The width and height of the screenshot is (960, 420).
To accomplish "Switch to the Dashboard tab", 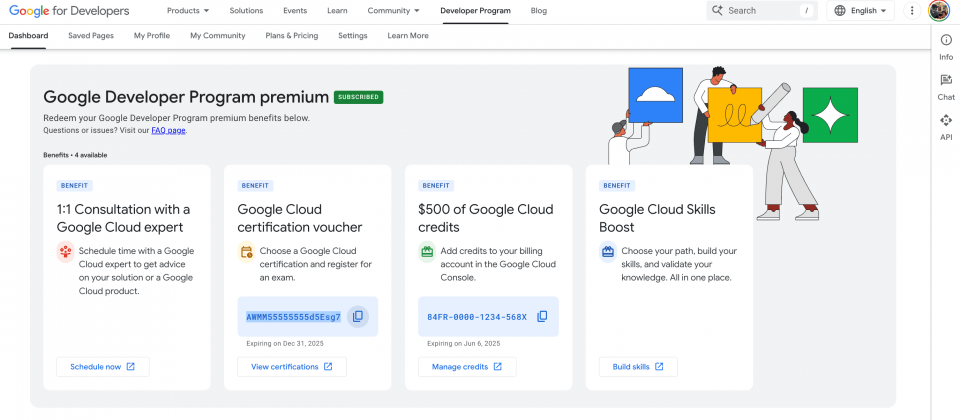I will point(28,36).
